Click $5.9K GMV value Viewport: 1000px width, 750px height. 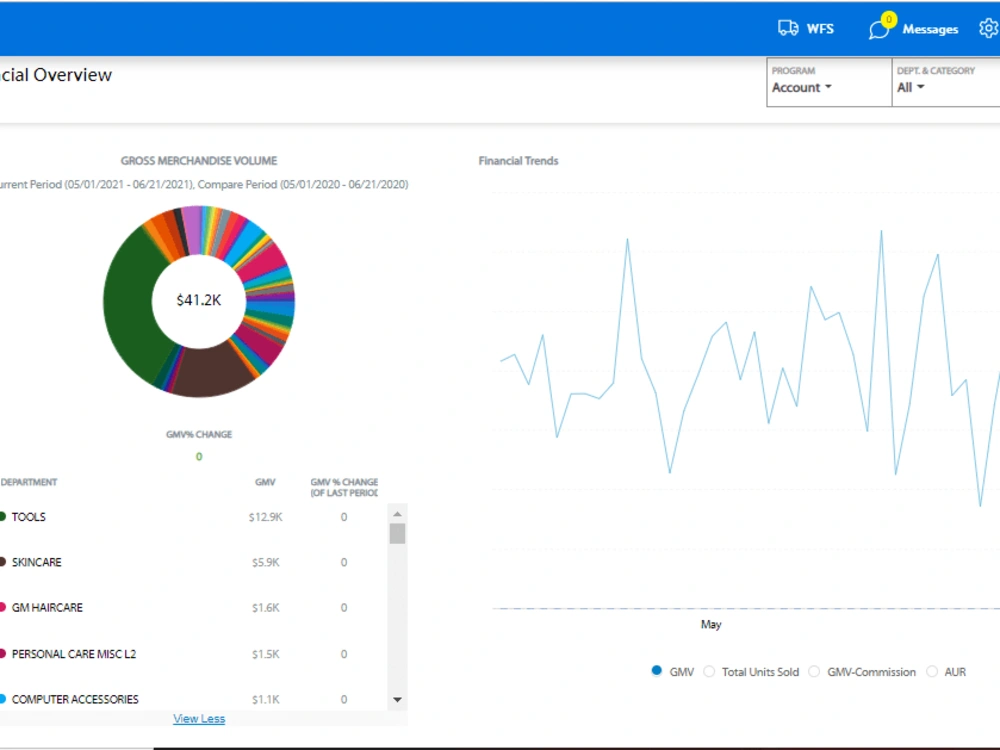click(x=265, y=562)
